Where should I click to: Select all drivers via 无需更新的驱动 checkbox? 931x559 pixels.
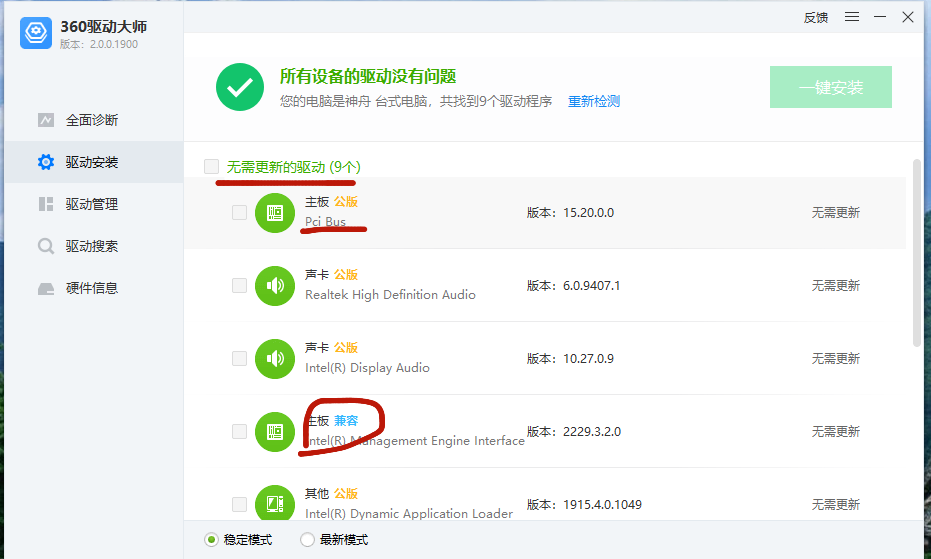211,166
